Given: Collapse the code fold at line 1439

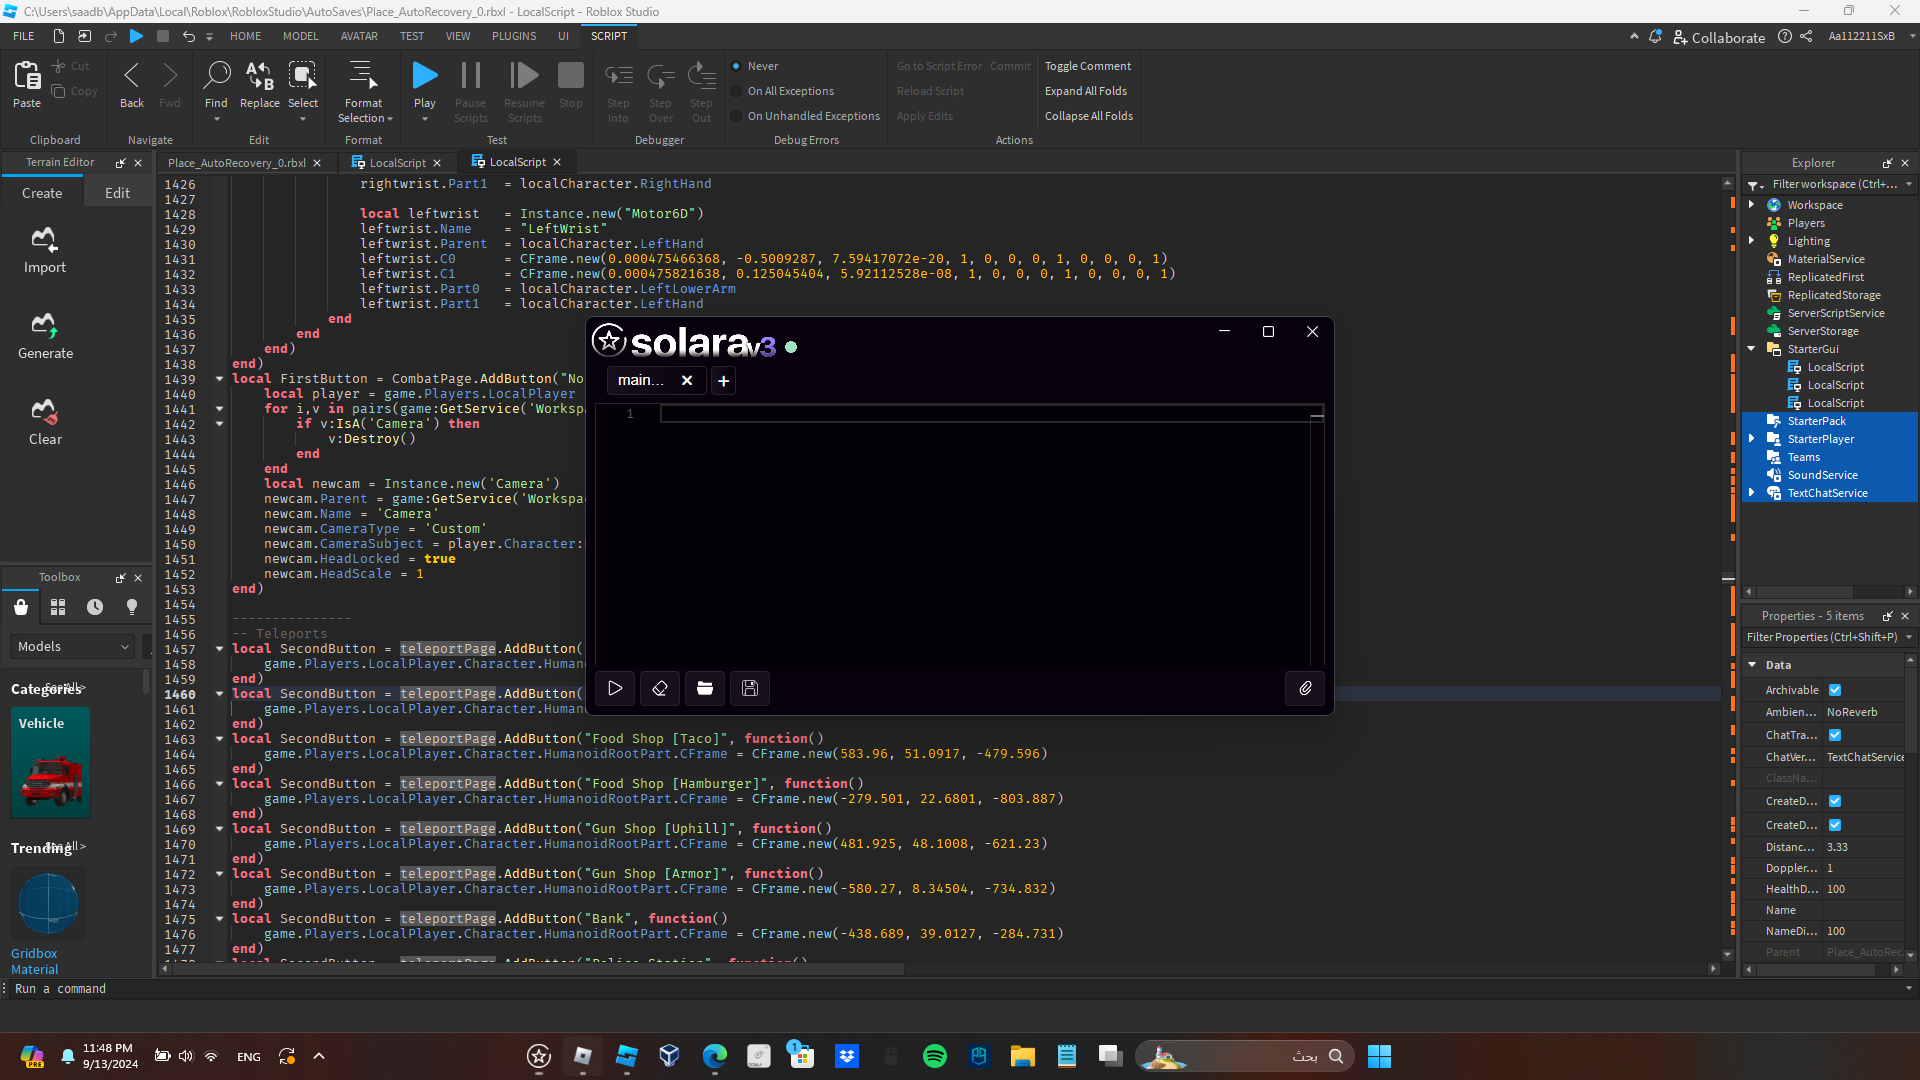Looking at the screenshot, I should pyautogui.click(x=219, y=379).
